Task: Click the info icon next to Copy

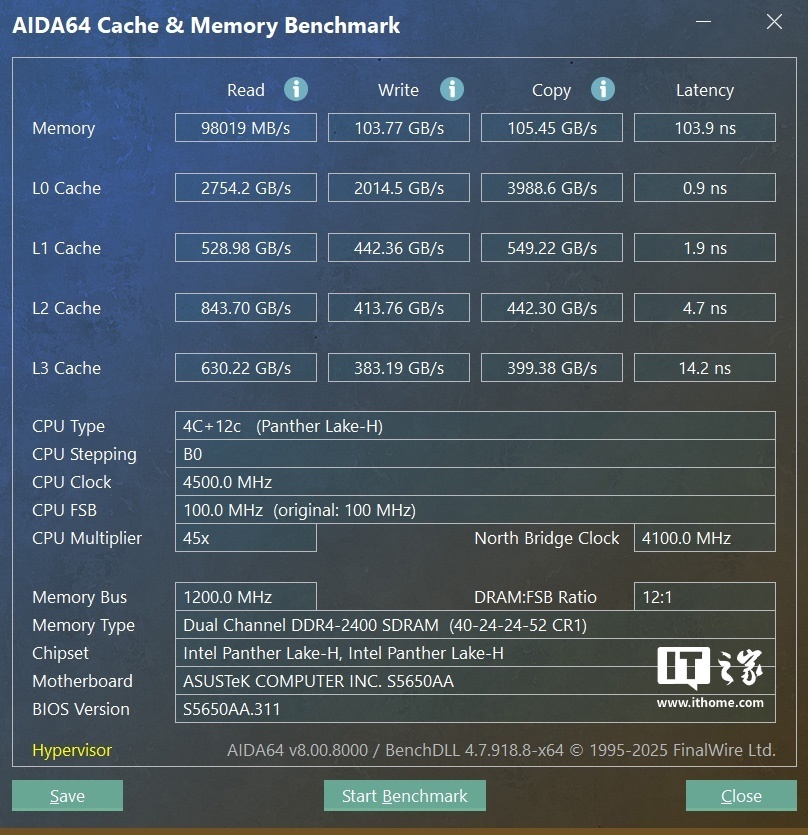Action: point(603,89)
